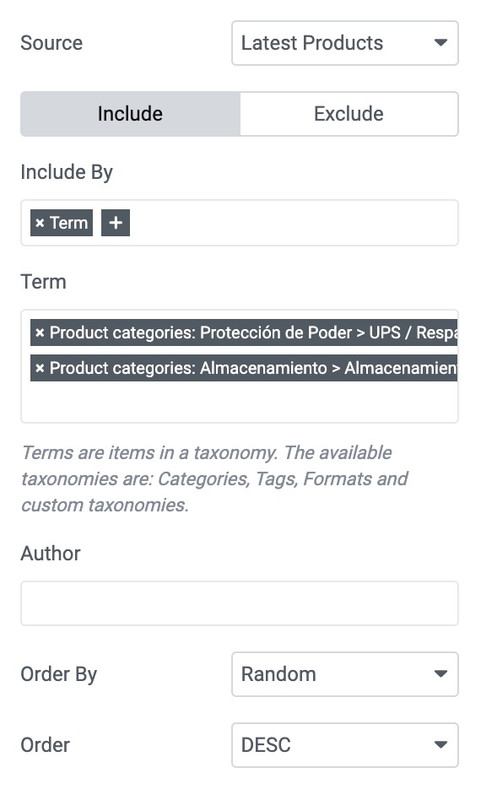Open the Order By dropdown arrow

coord(441,674)
